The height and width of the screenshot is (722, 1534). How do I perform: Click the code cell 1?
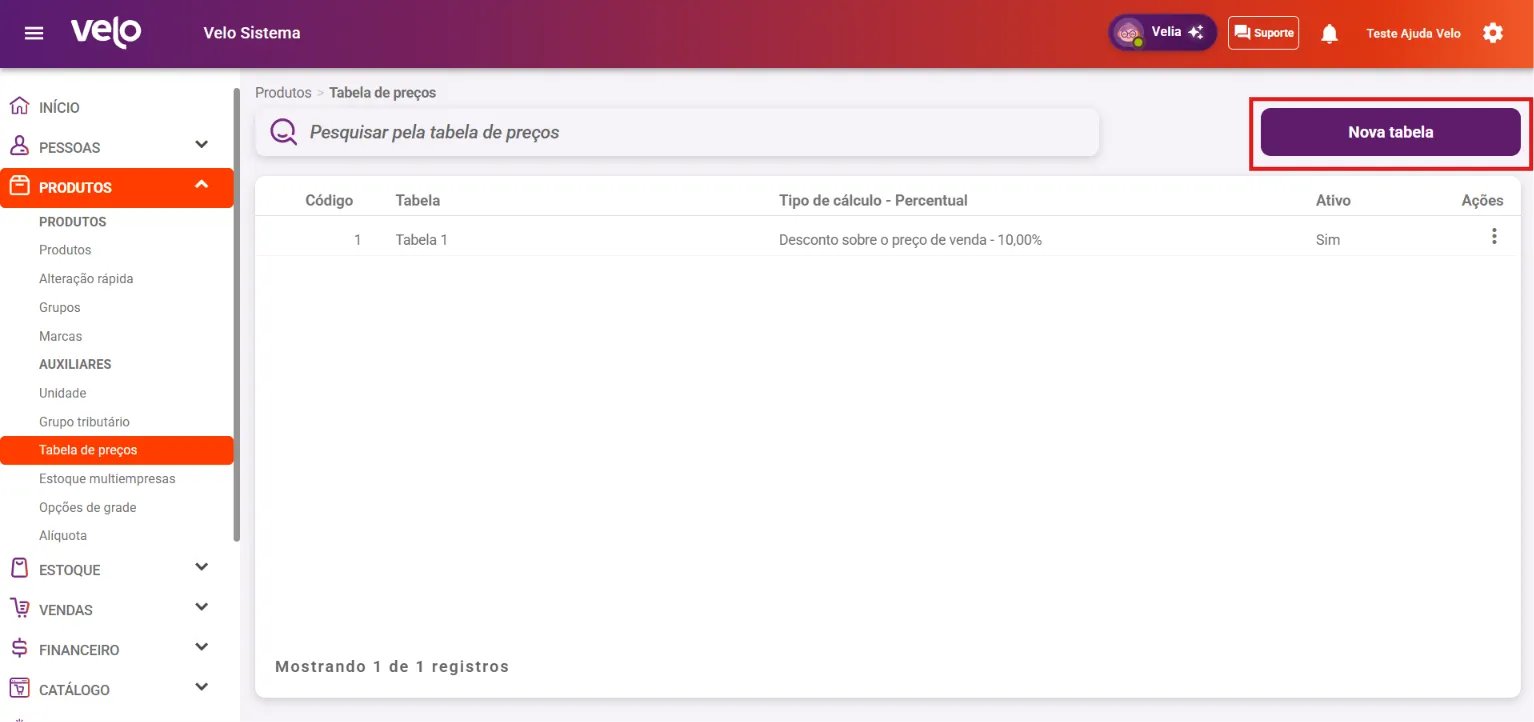[x=357, y=240]
